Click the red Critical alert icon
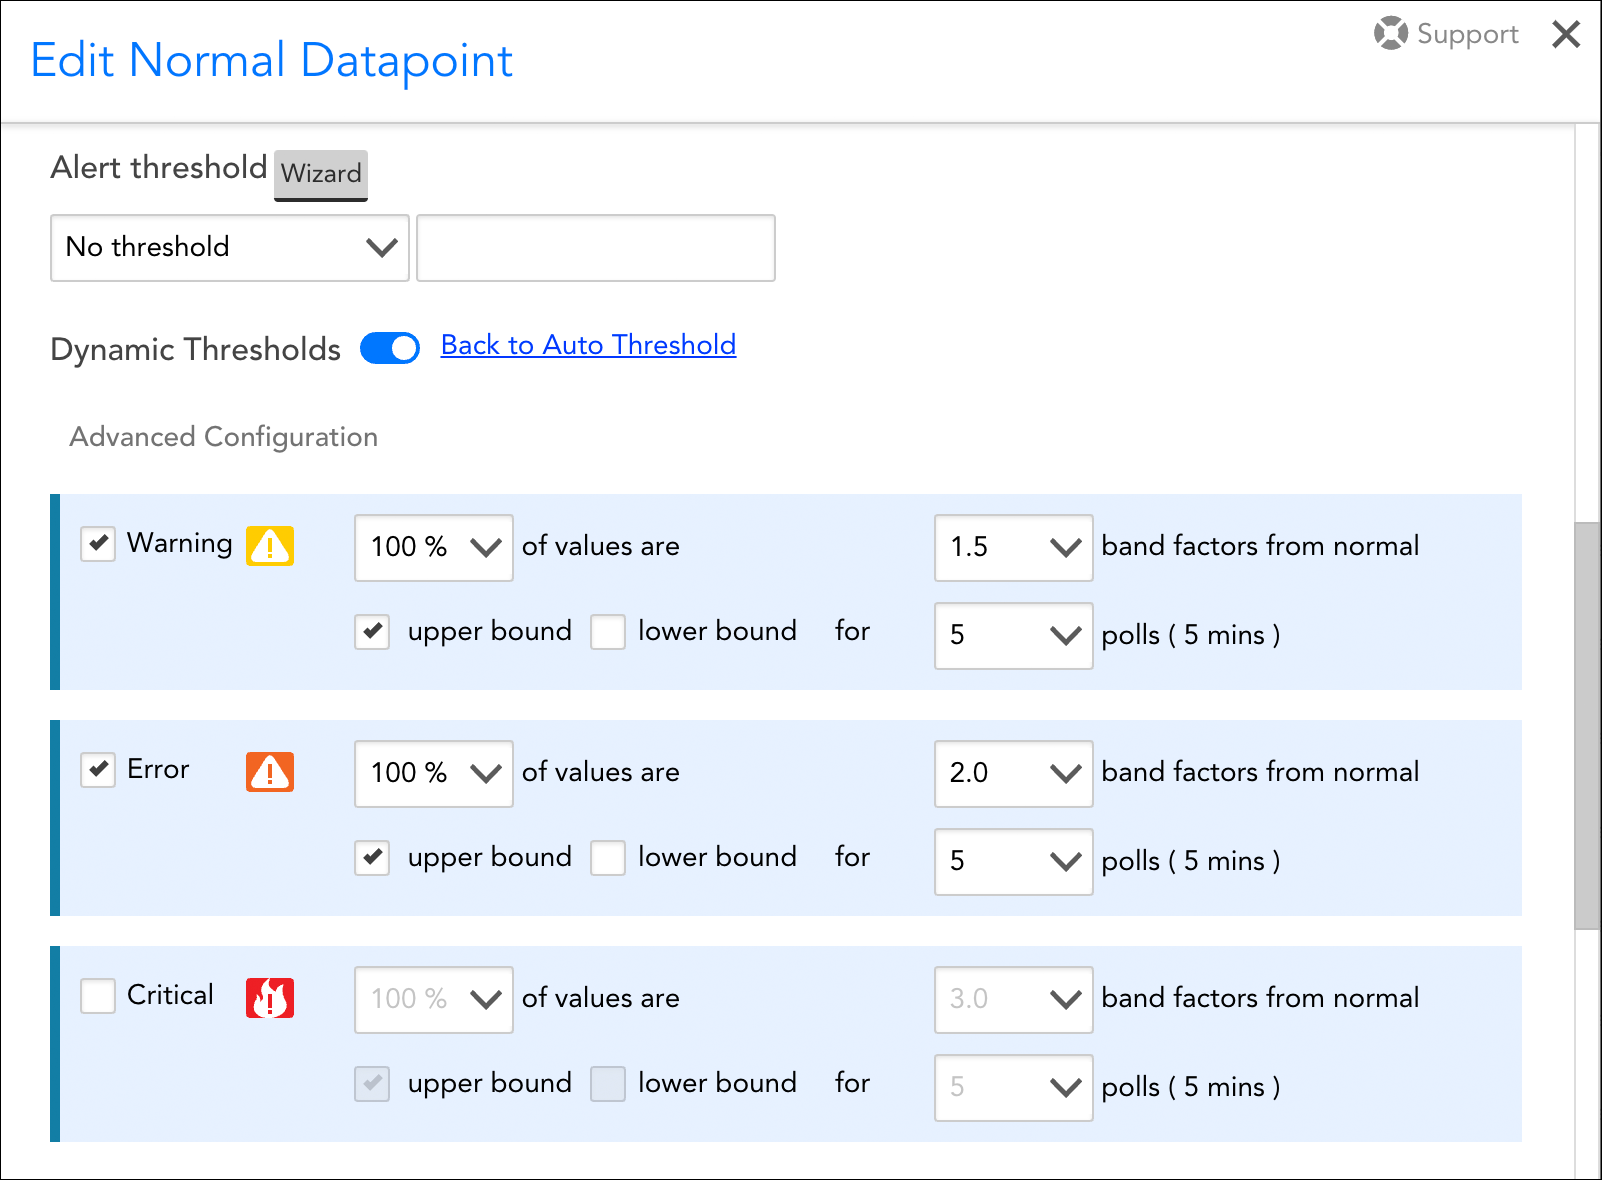 (268, 997)
